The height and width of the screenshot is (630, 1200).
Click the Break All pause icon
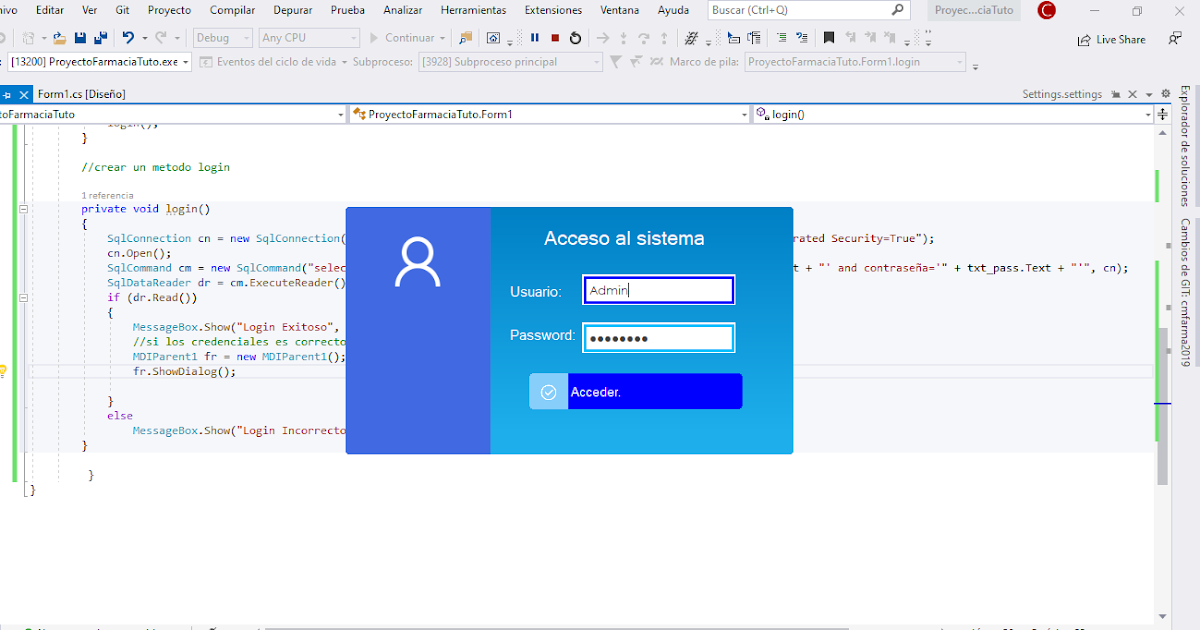(536, 38)
